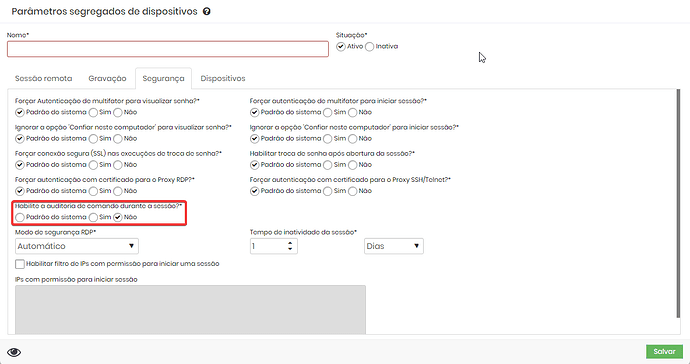
Task: Click the Nome input field
Action: [x=168, y=49]
